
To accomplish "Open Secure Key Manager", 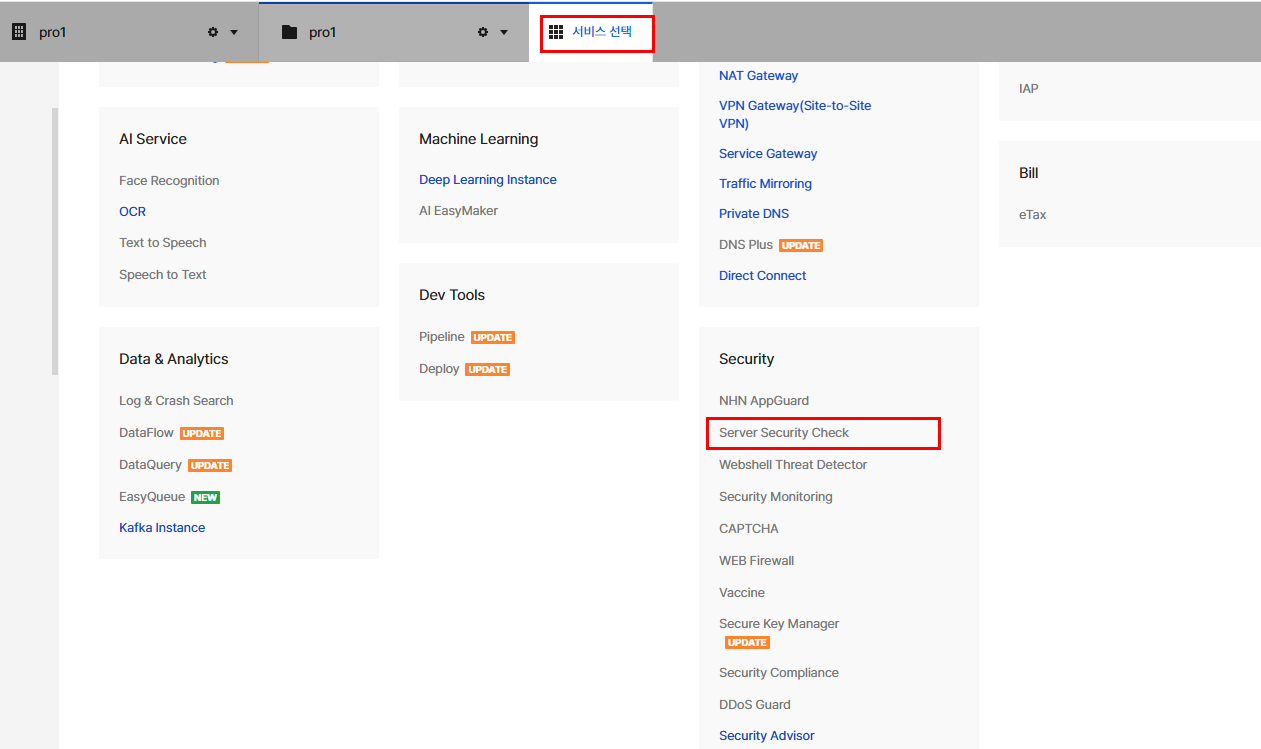I will (x=779, y=624).
